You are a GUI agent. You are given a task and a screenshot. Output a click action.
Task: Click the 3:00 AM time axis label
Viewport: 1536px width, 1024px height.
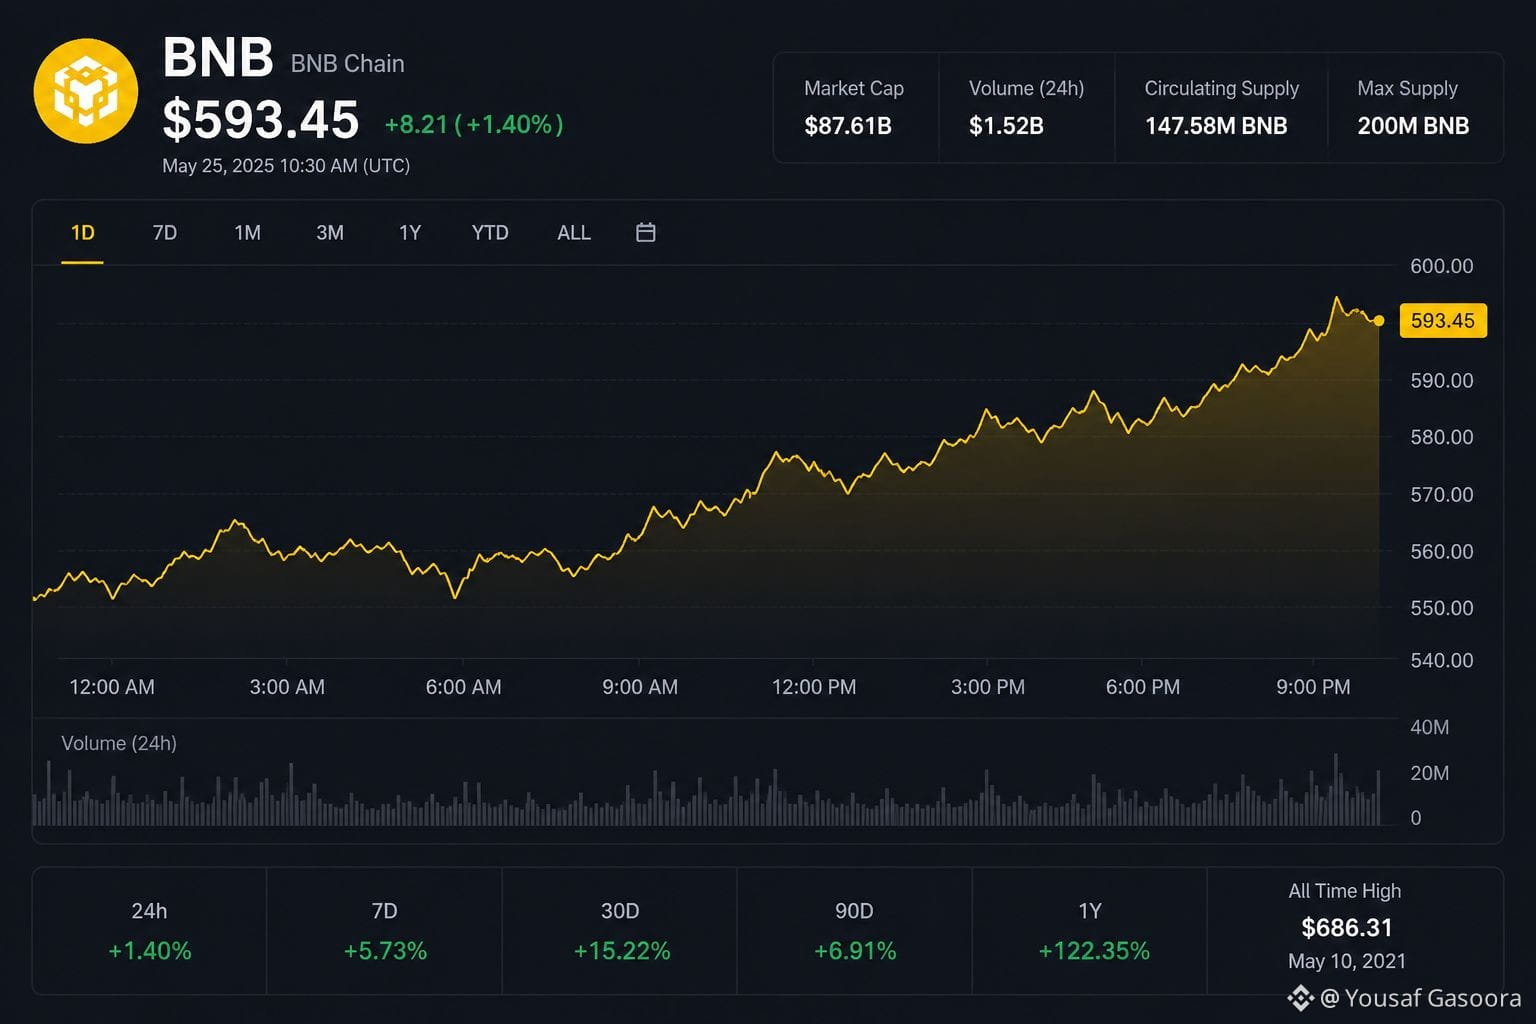point(287,687)
